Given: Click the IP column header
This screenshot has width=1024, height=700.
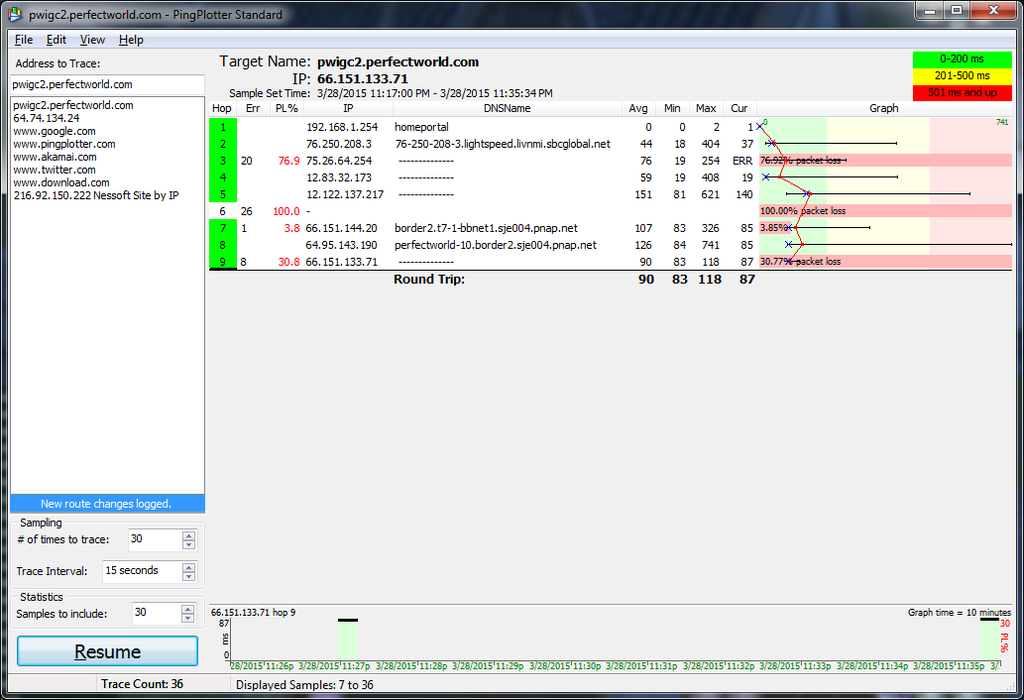Looking at the screenshot, I should (x=348, y=108).
